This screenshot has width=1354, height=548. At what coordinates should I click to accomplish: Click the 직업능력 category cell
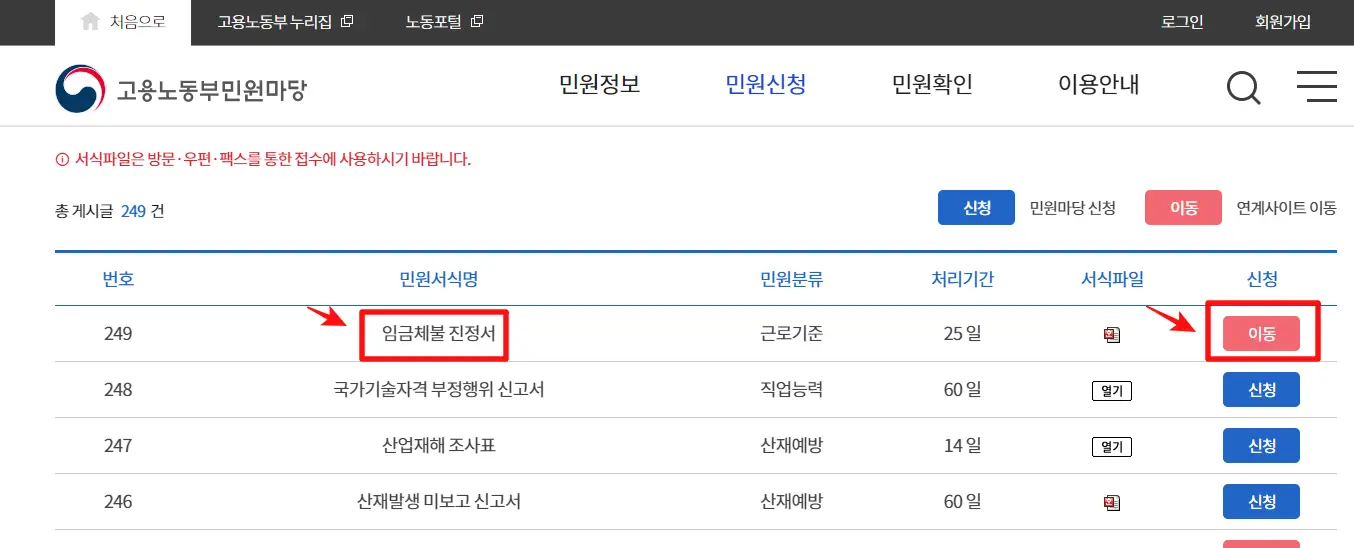click(x=791, y=389)
